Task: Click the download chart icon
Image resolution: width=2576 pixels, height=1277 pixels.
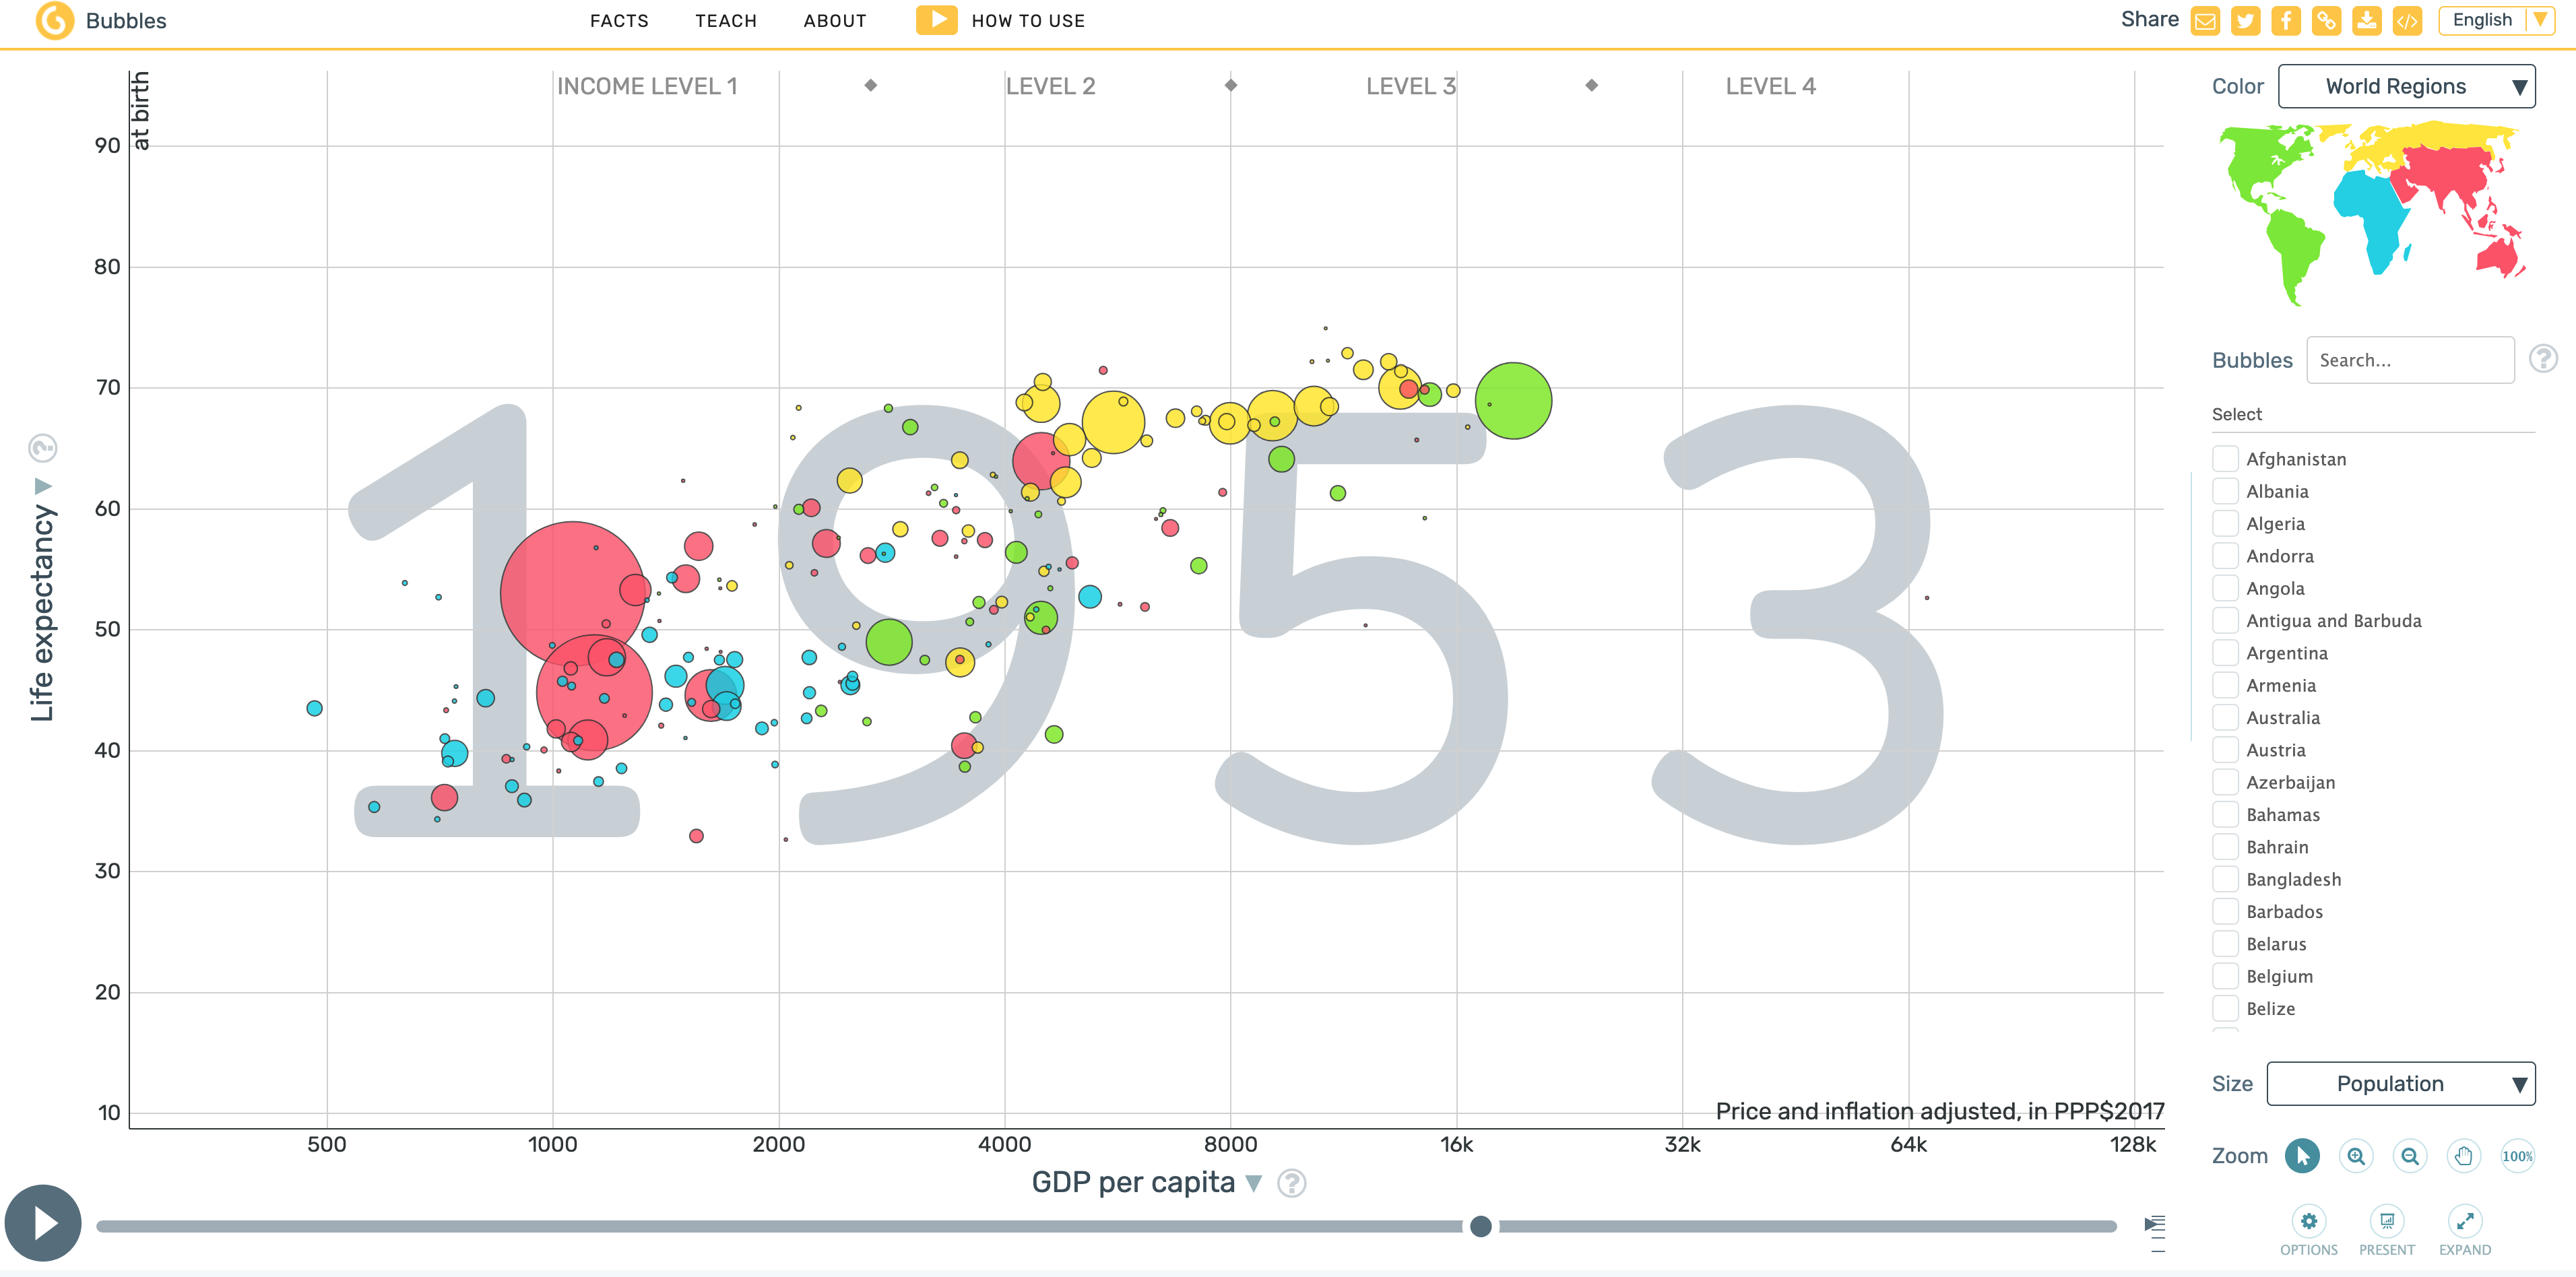Action: 2366,21
